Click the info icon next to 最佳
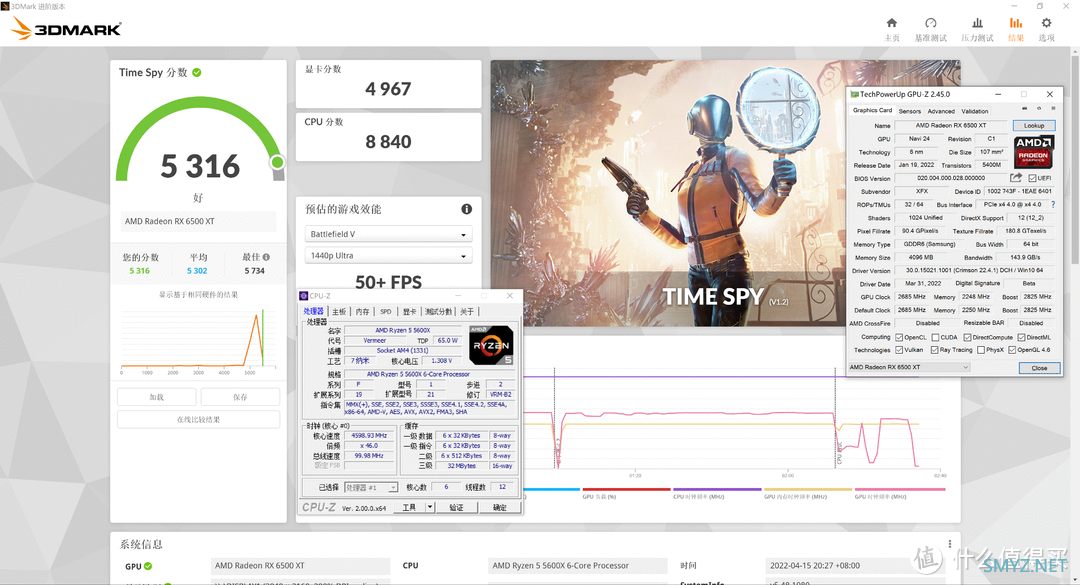The height and width of the screenshot is (585, 1080). tap(266, 257)
